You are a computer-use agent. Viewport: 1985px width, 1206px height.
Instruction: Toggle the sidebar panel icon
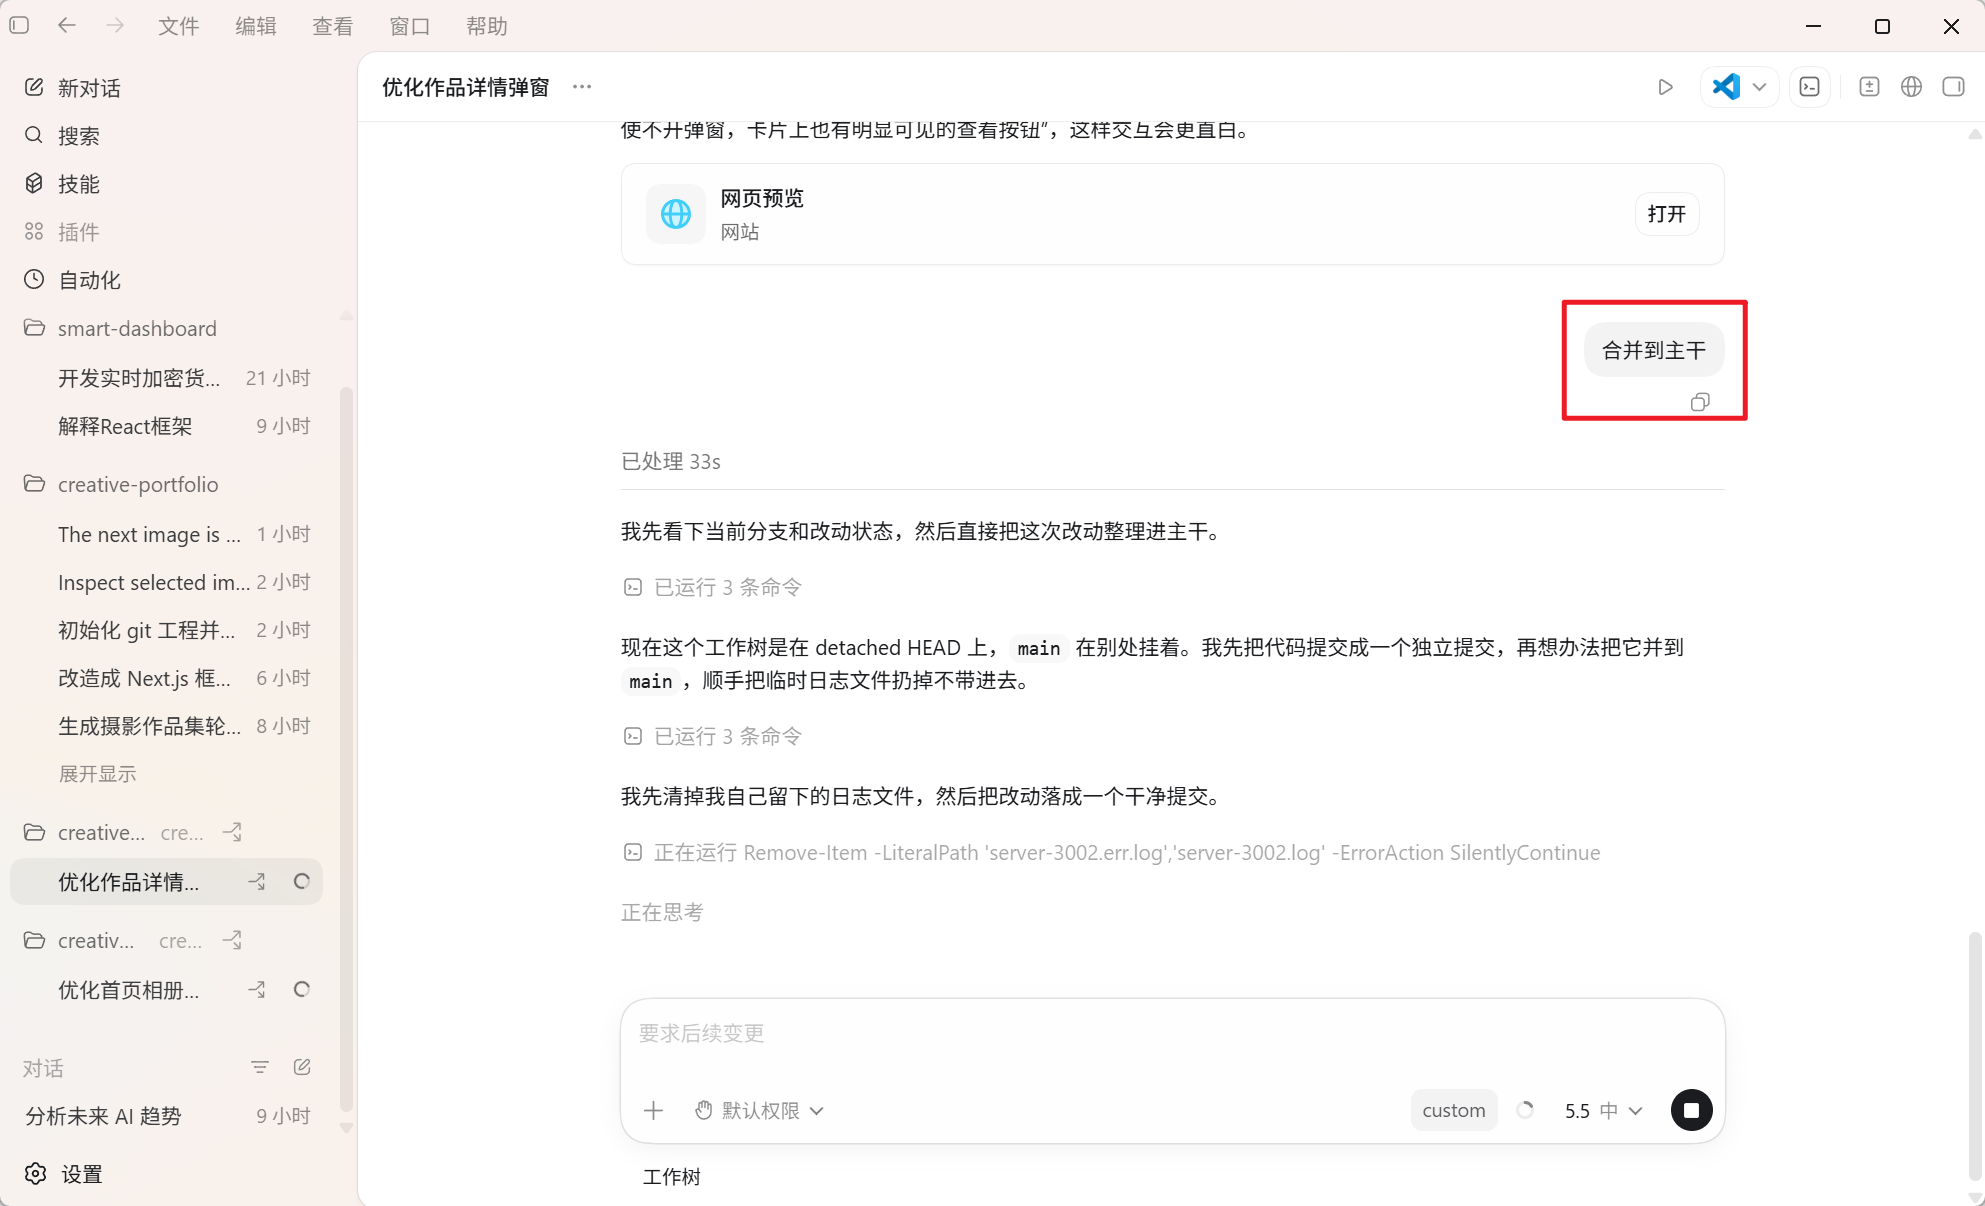19,25
